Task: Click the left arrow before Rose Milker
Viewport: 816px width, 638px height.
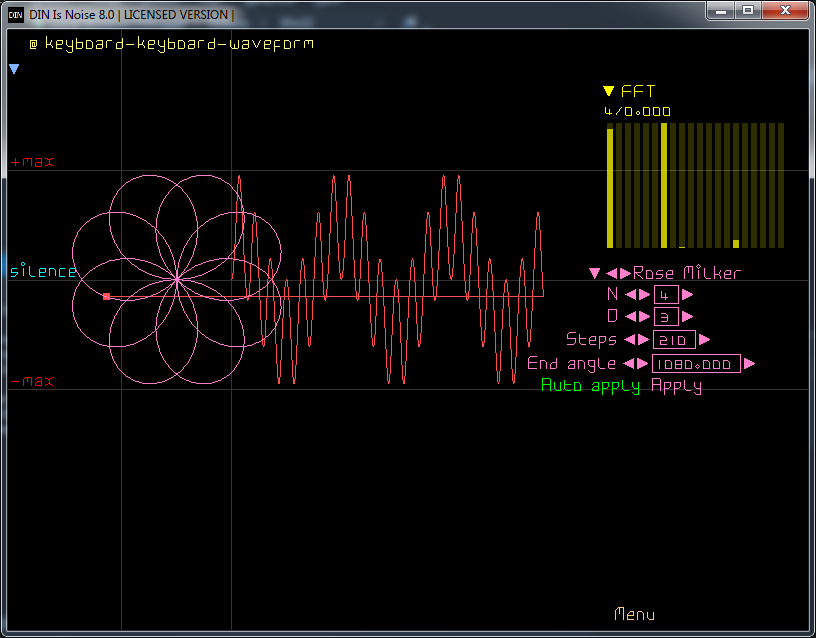Action: (613, 273)
